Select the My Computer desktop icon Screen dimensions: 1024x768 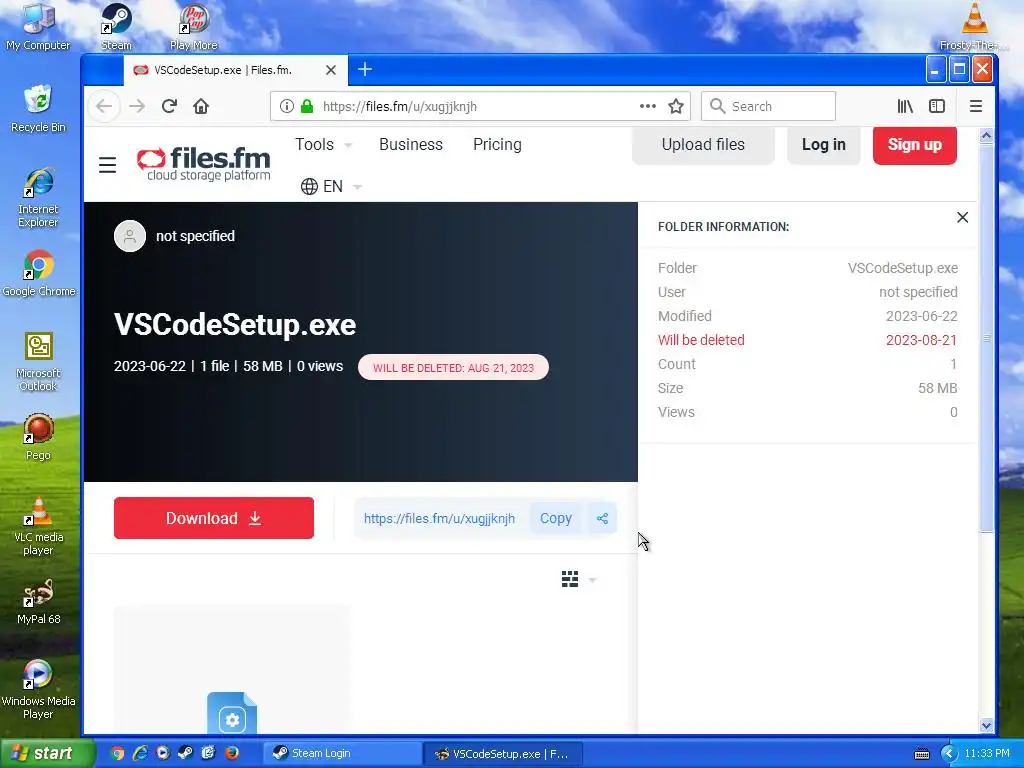pyautogui.click(x=38, y=27)
